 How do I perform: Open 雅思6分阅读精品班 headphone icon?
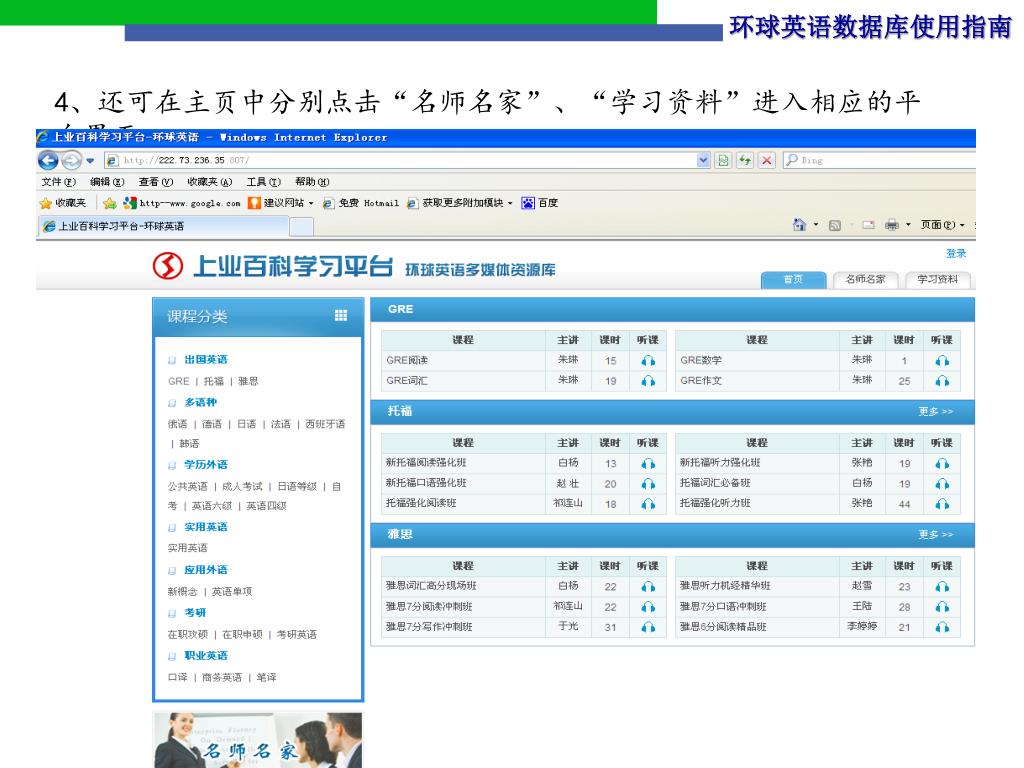[x=942, y=627]
